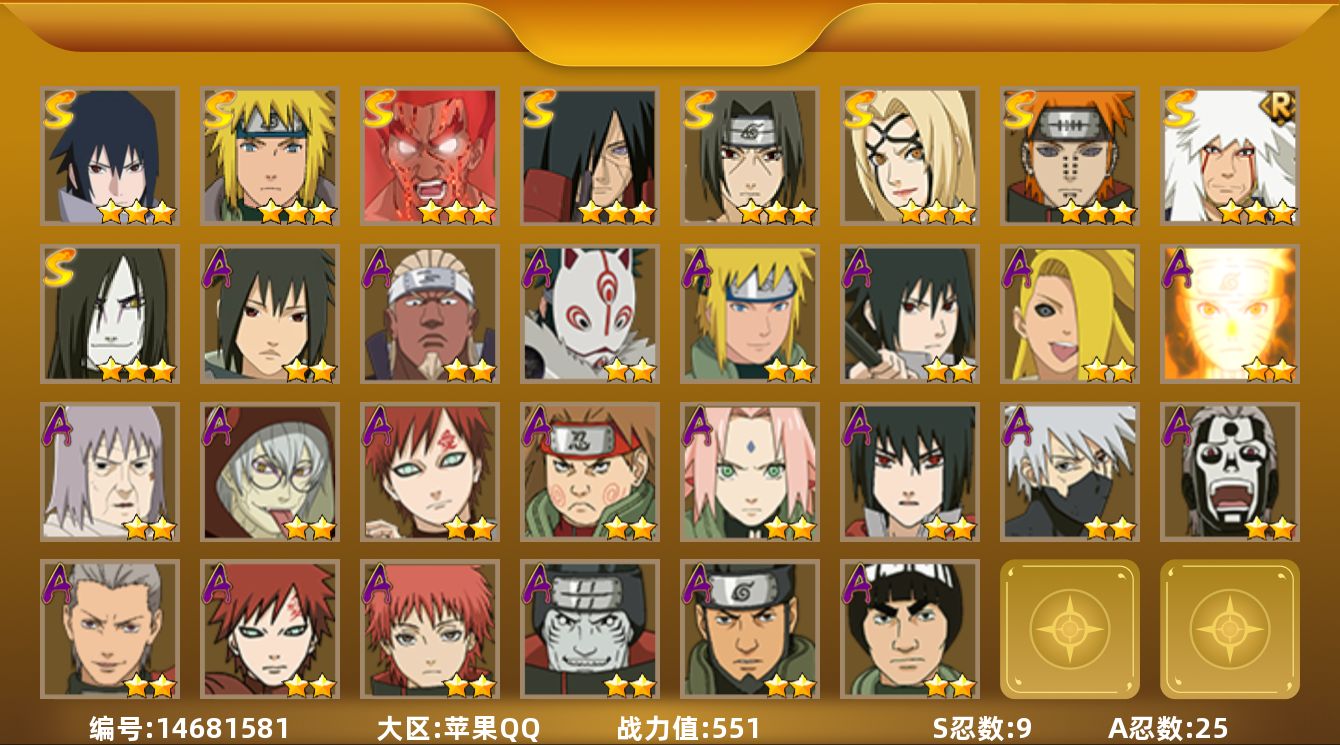The width and height of the screenshot is (1340, 745).
Task: Select the S-rank Tsunade blonde portrait
Action: [909, 156]
